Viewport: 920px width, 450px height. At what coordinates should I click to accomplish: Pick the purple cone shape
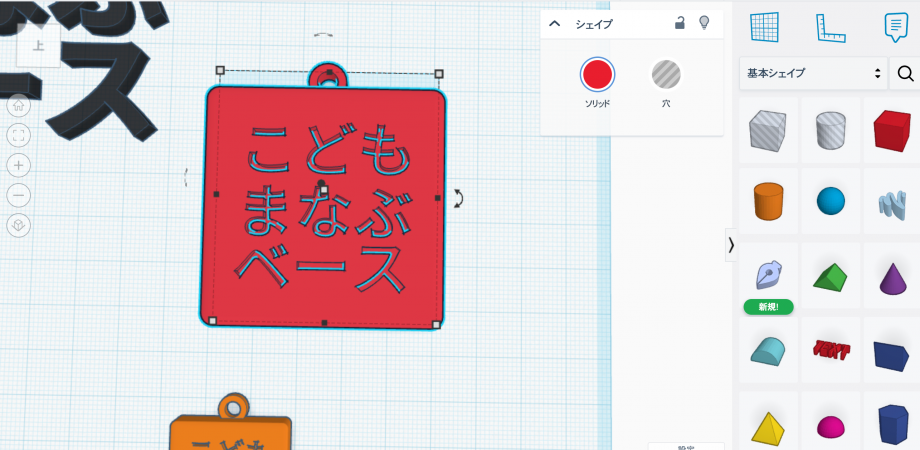[891, 275]
